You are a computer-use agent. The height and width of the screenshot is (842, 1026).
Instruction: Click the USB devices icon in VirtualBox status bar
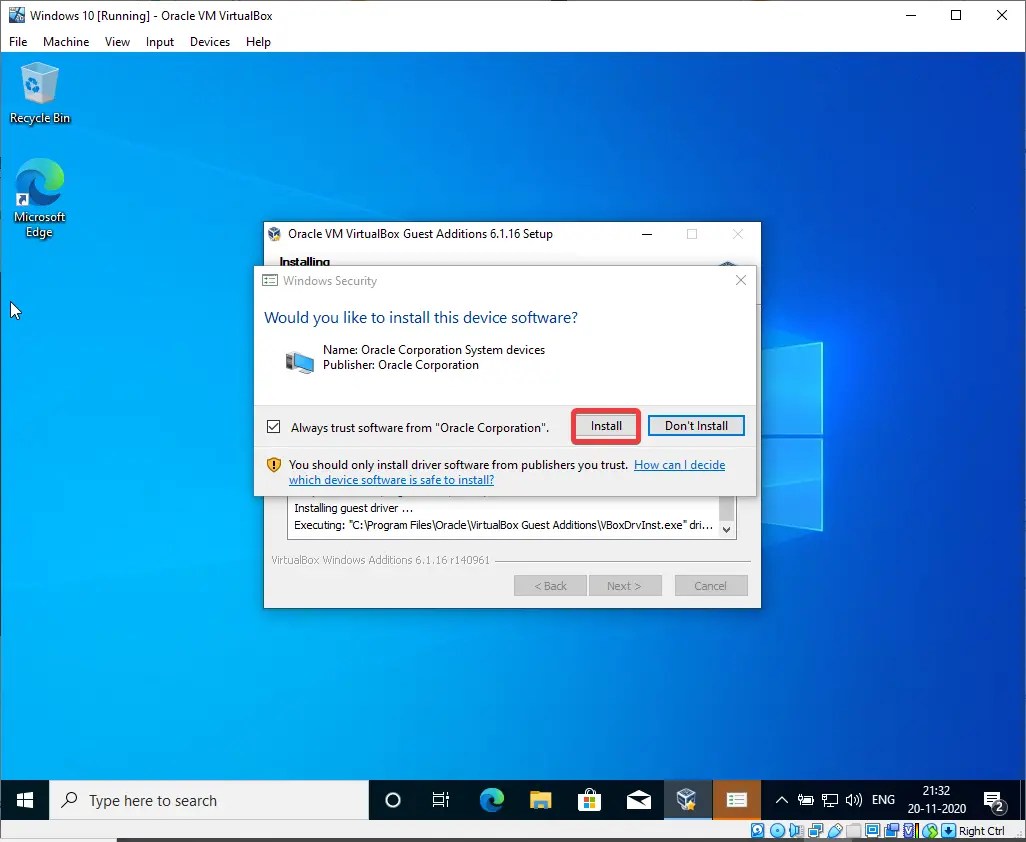tap(835, 830)
